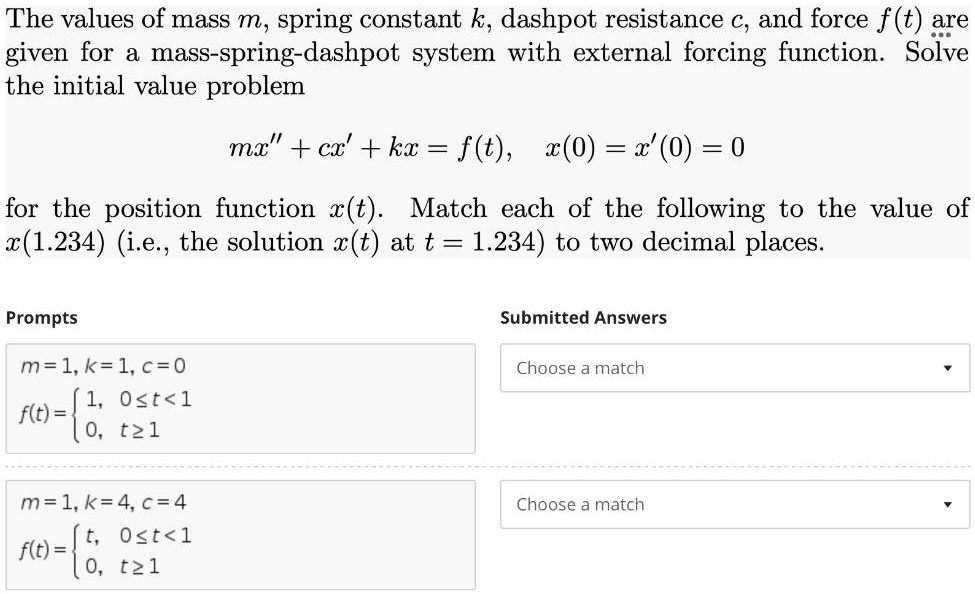Image resolution: width=975 pixels, height=594 pixels.
Task: Open the first 'Choose a match' dropdown
Action: (x=735, y=367)
